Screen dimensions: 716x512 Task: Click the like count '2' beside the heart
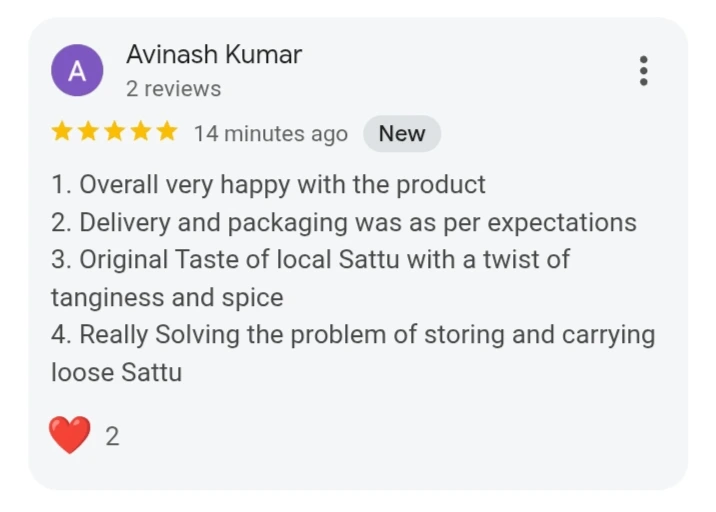(x=112, y=436)
